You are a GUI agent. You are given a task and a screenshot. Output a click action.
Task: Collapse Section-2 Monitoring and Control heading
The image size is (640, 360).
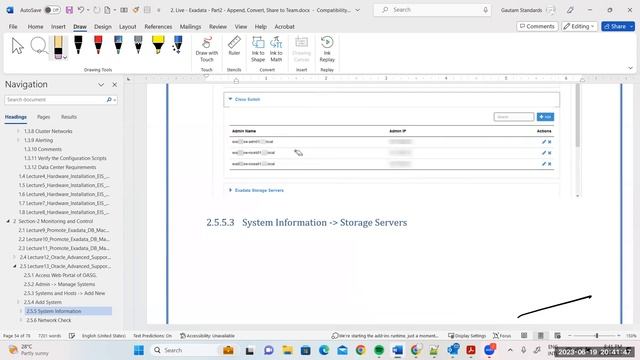[x=8, y=221]
